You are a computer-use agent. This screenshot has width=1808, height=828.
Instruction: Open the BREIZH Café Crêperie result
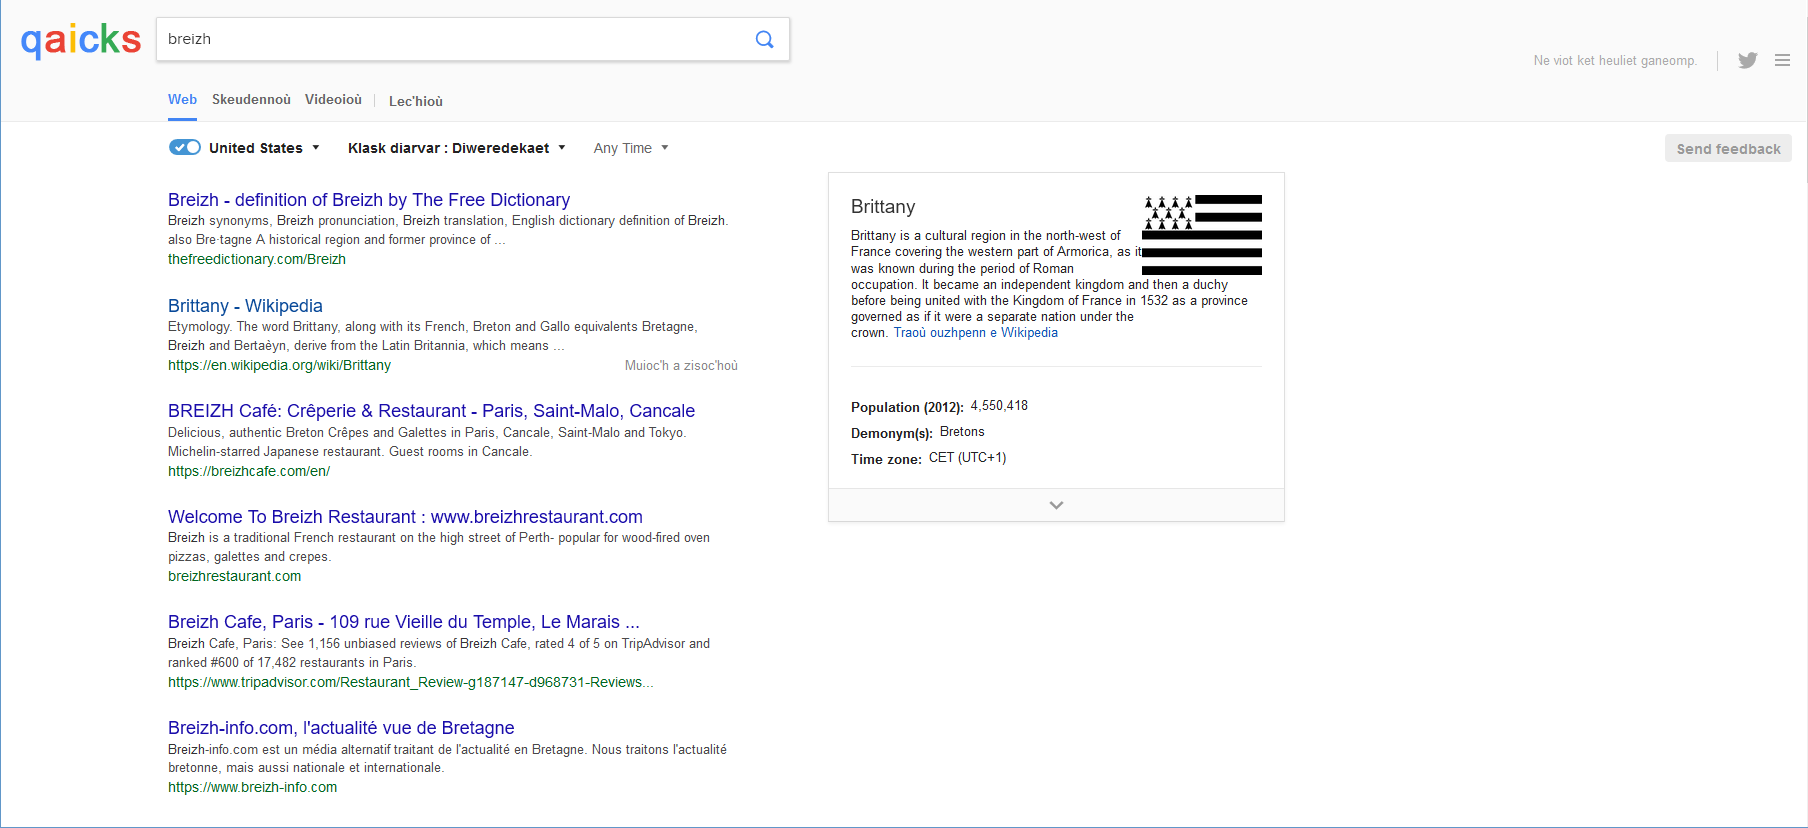431,411
